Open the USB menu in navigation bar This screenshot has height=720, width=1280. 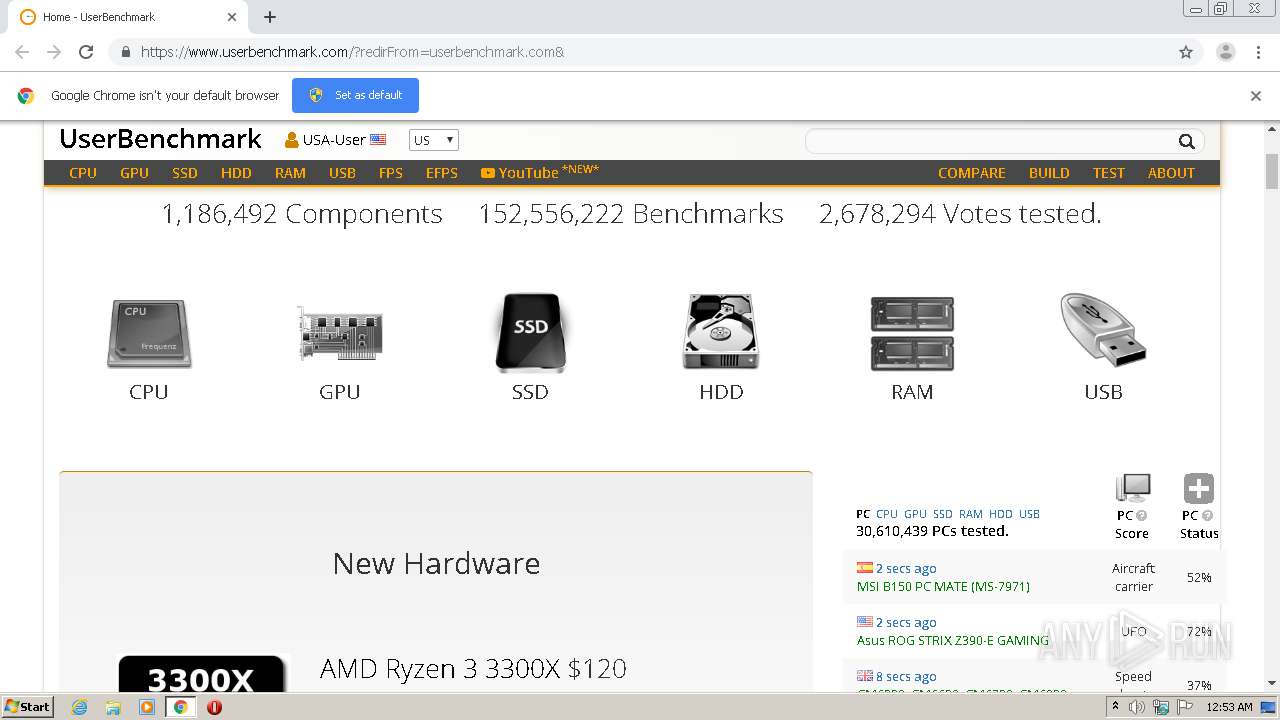(342, 173)
